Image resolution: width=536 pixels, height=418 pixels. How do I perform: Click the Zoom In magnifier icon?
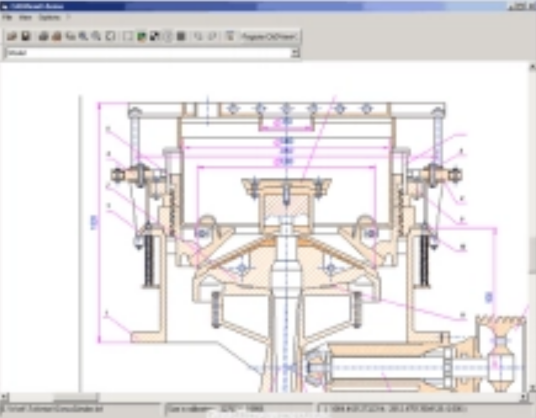pyautogui.click(x=83, y=36)
